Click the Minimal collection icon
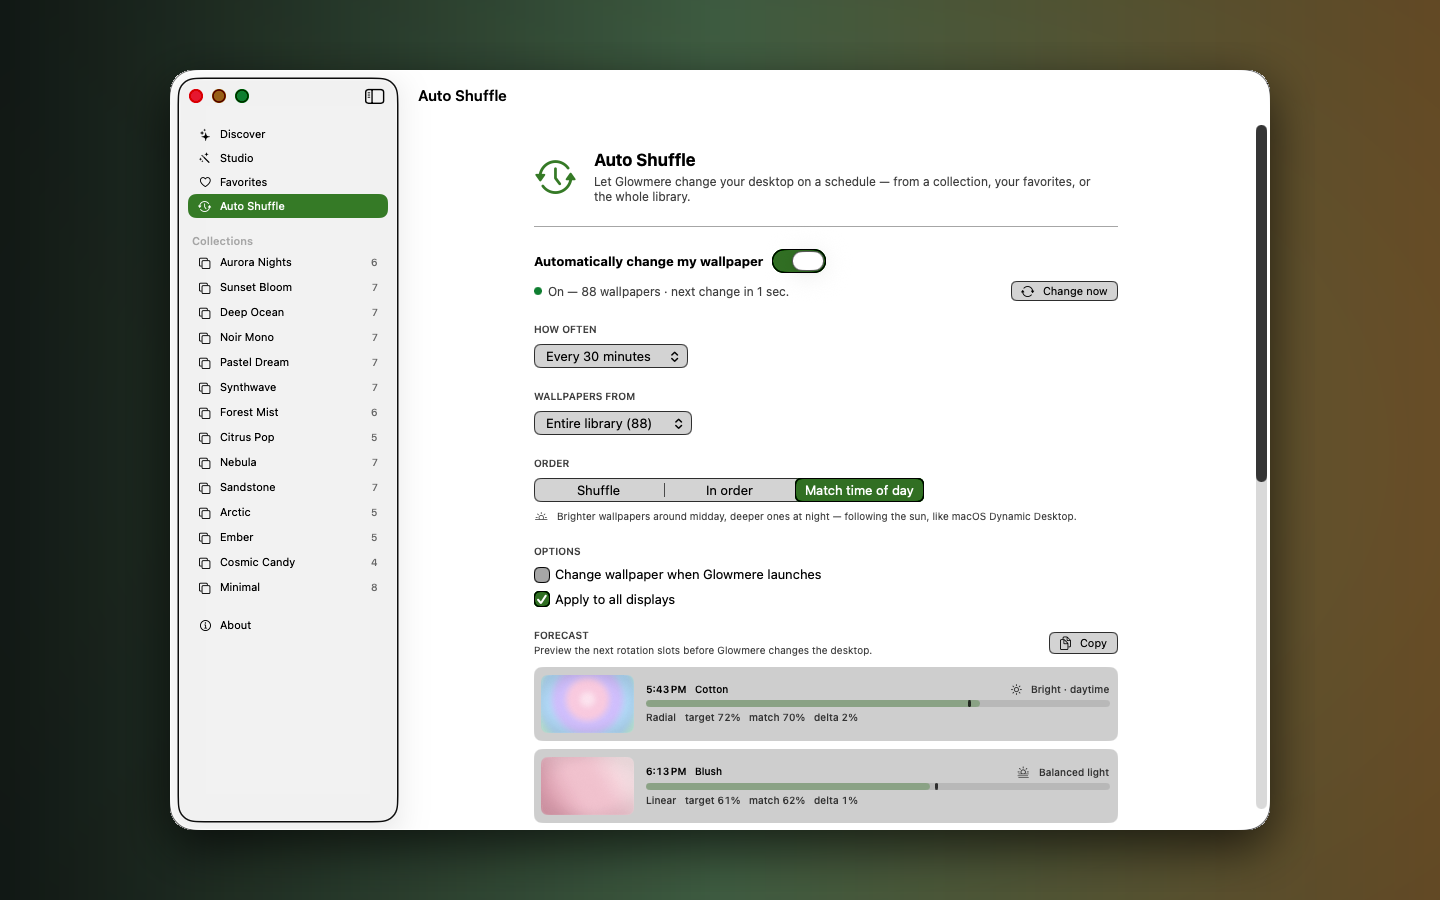The width and height of the screenshot is (1440, 900). 205,588
